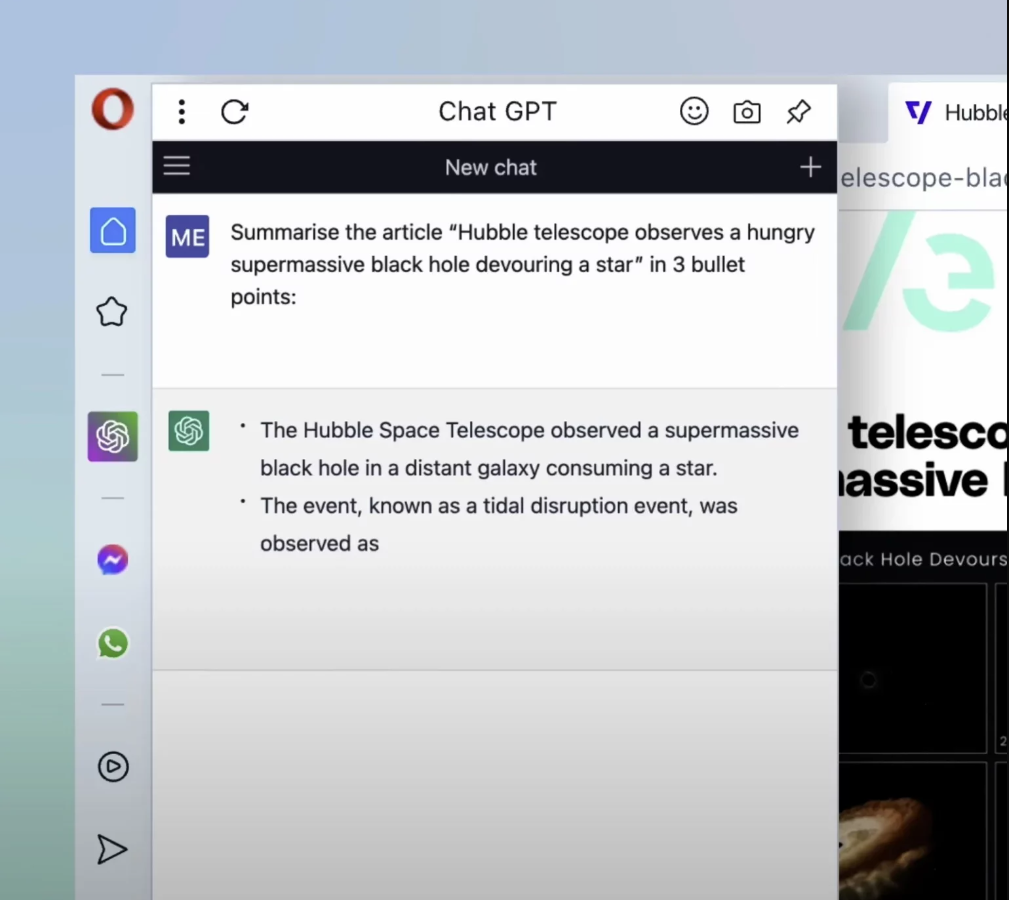Click the New chat header title
The height and width of the screenshot is (900, 1009).
point(490,168)
